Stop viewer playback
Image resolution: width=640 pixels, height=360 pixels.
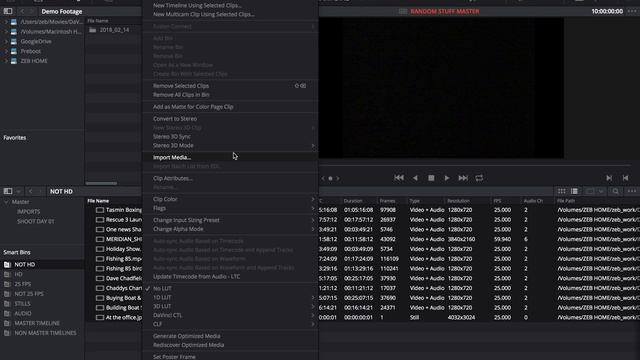click(431, 178)
